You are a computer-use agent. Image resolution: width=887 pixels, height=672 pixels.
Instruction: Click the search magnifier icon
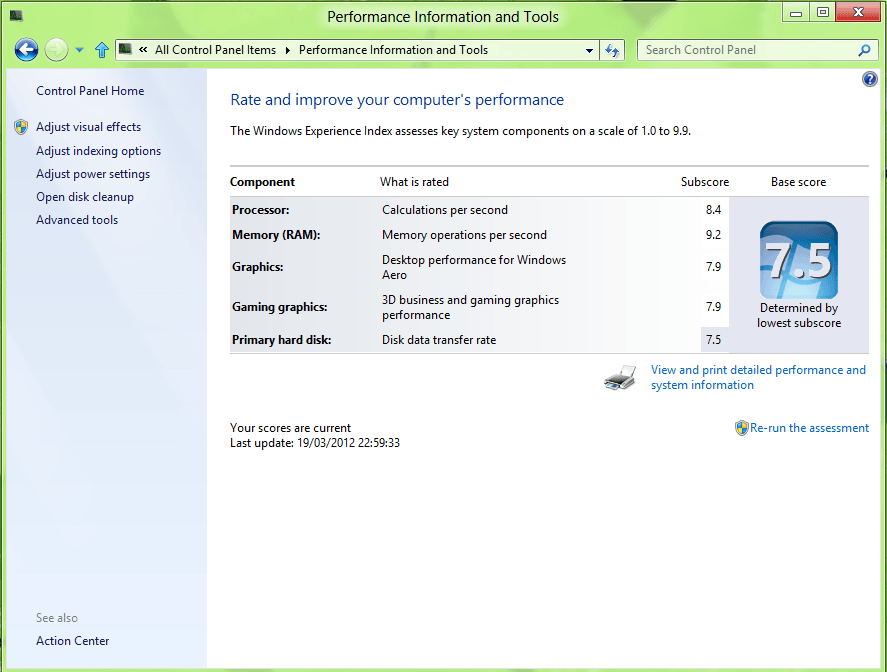tap(864, 50)
